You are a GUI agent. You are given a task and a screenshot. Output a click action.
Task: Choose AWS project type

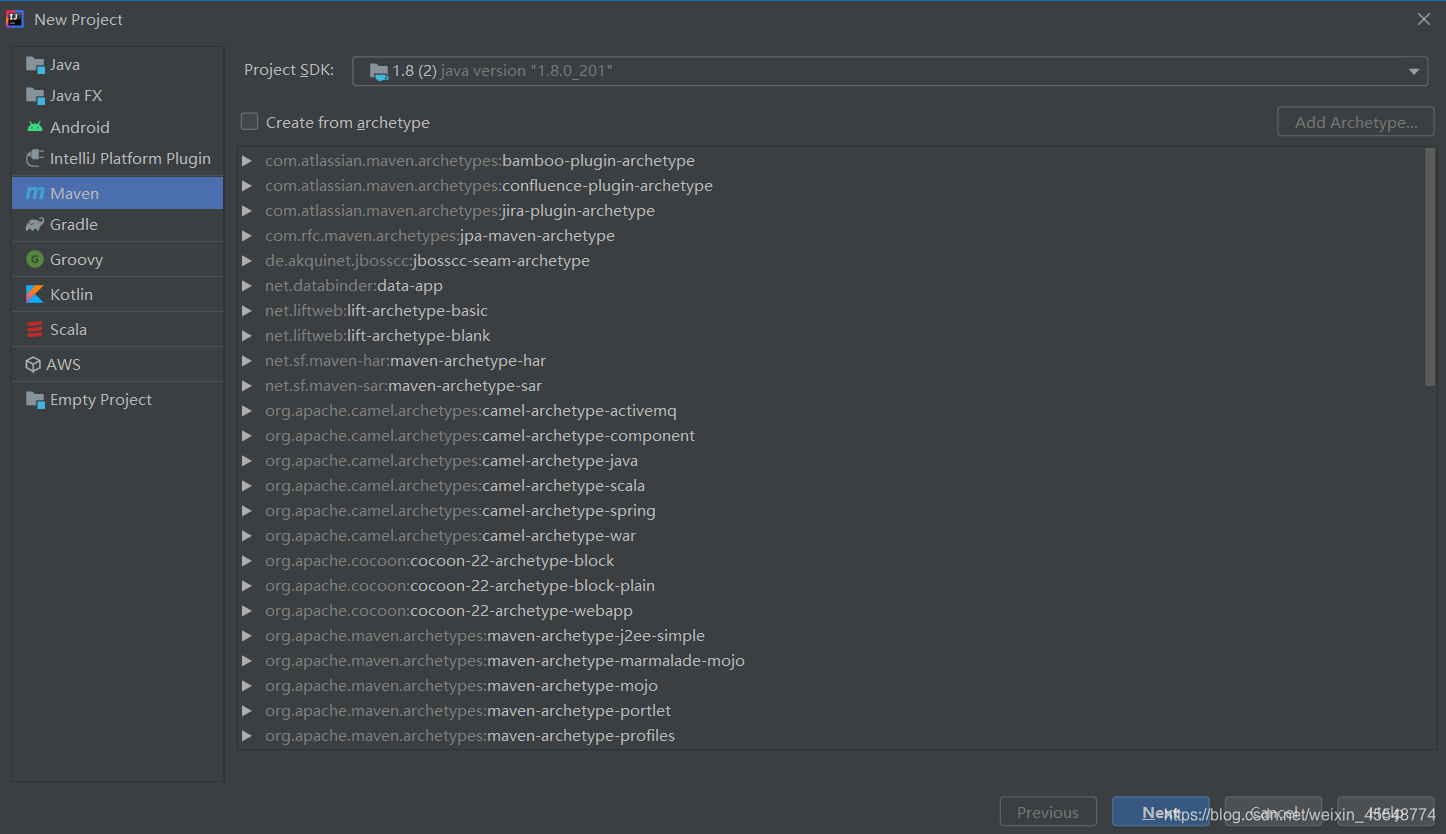[118, 365]
